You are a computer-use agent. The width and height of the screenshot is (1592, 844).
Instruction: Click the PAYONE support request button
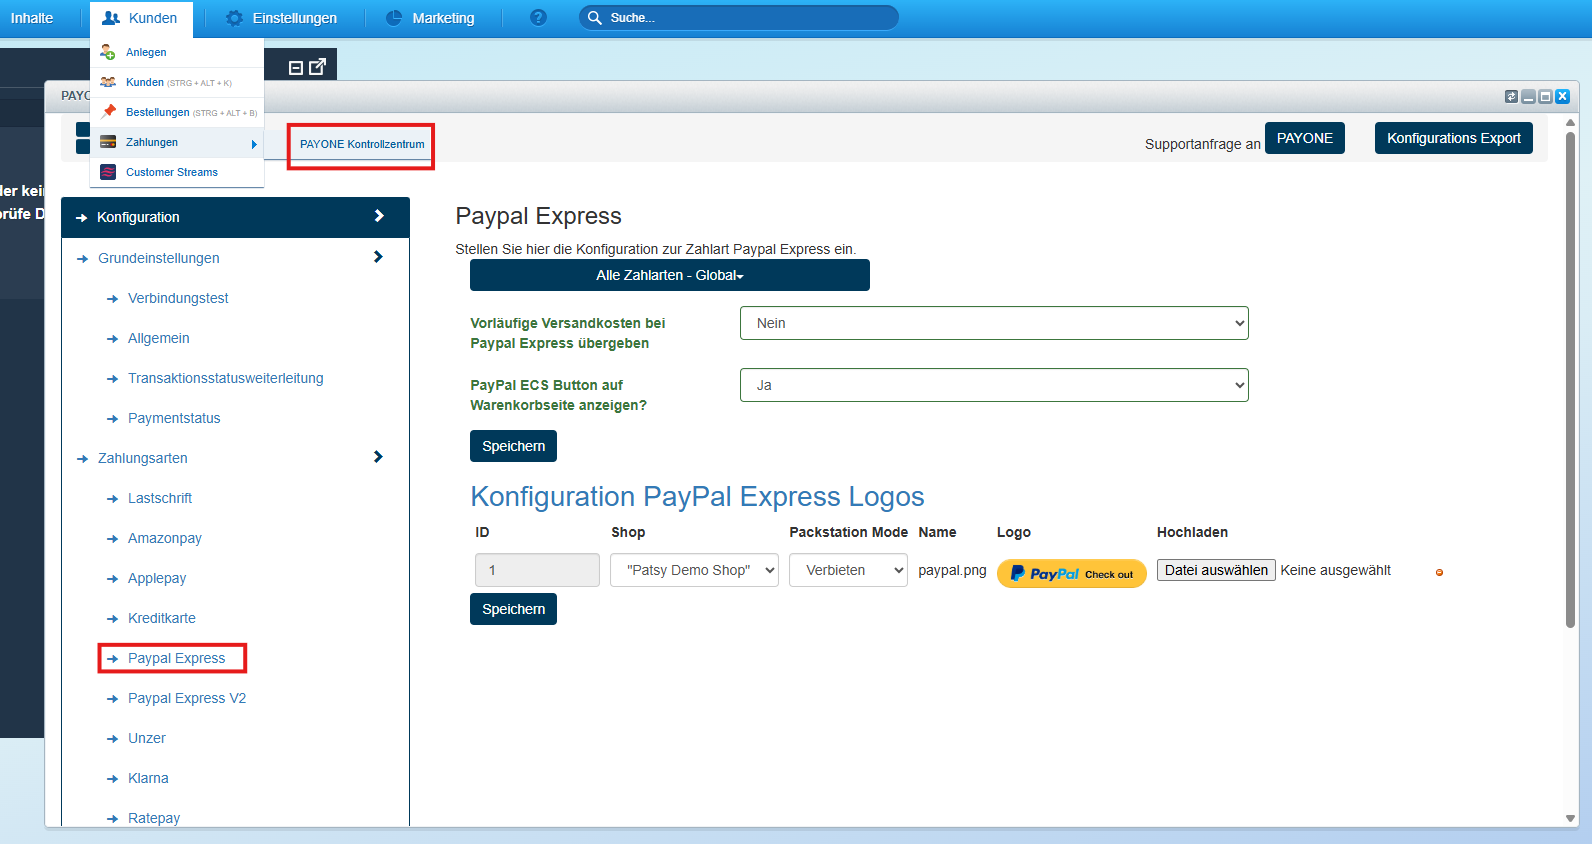coord(1304,138)
